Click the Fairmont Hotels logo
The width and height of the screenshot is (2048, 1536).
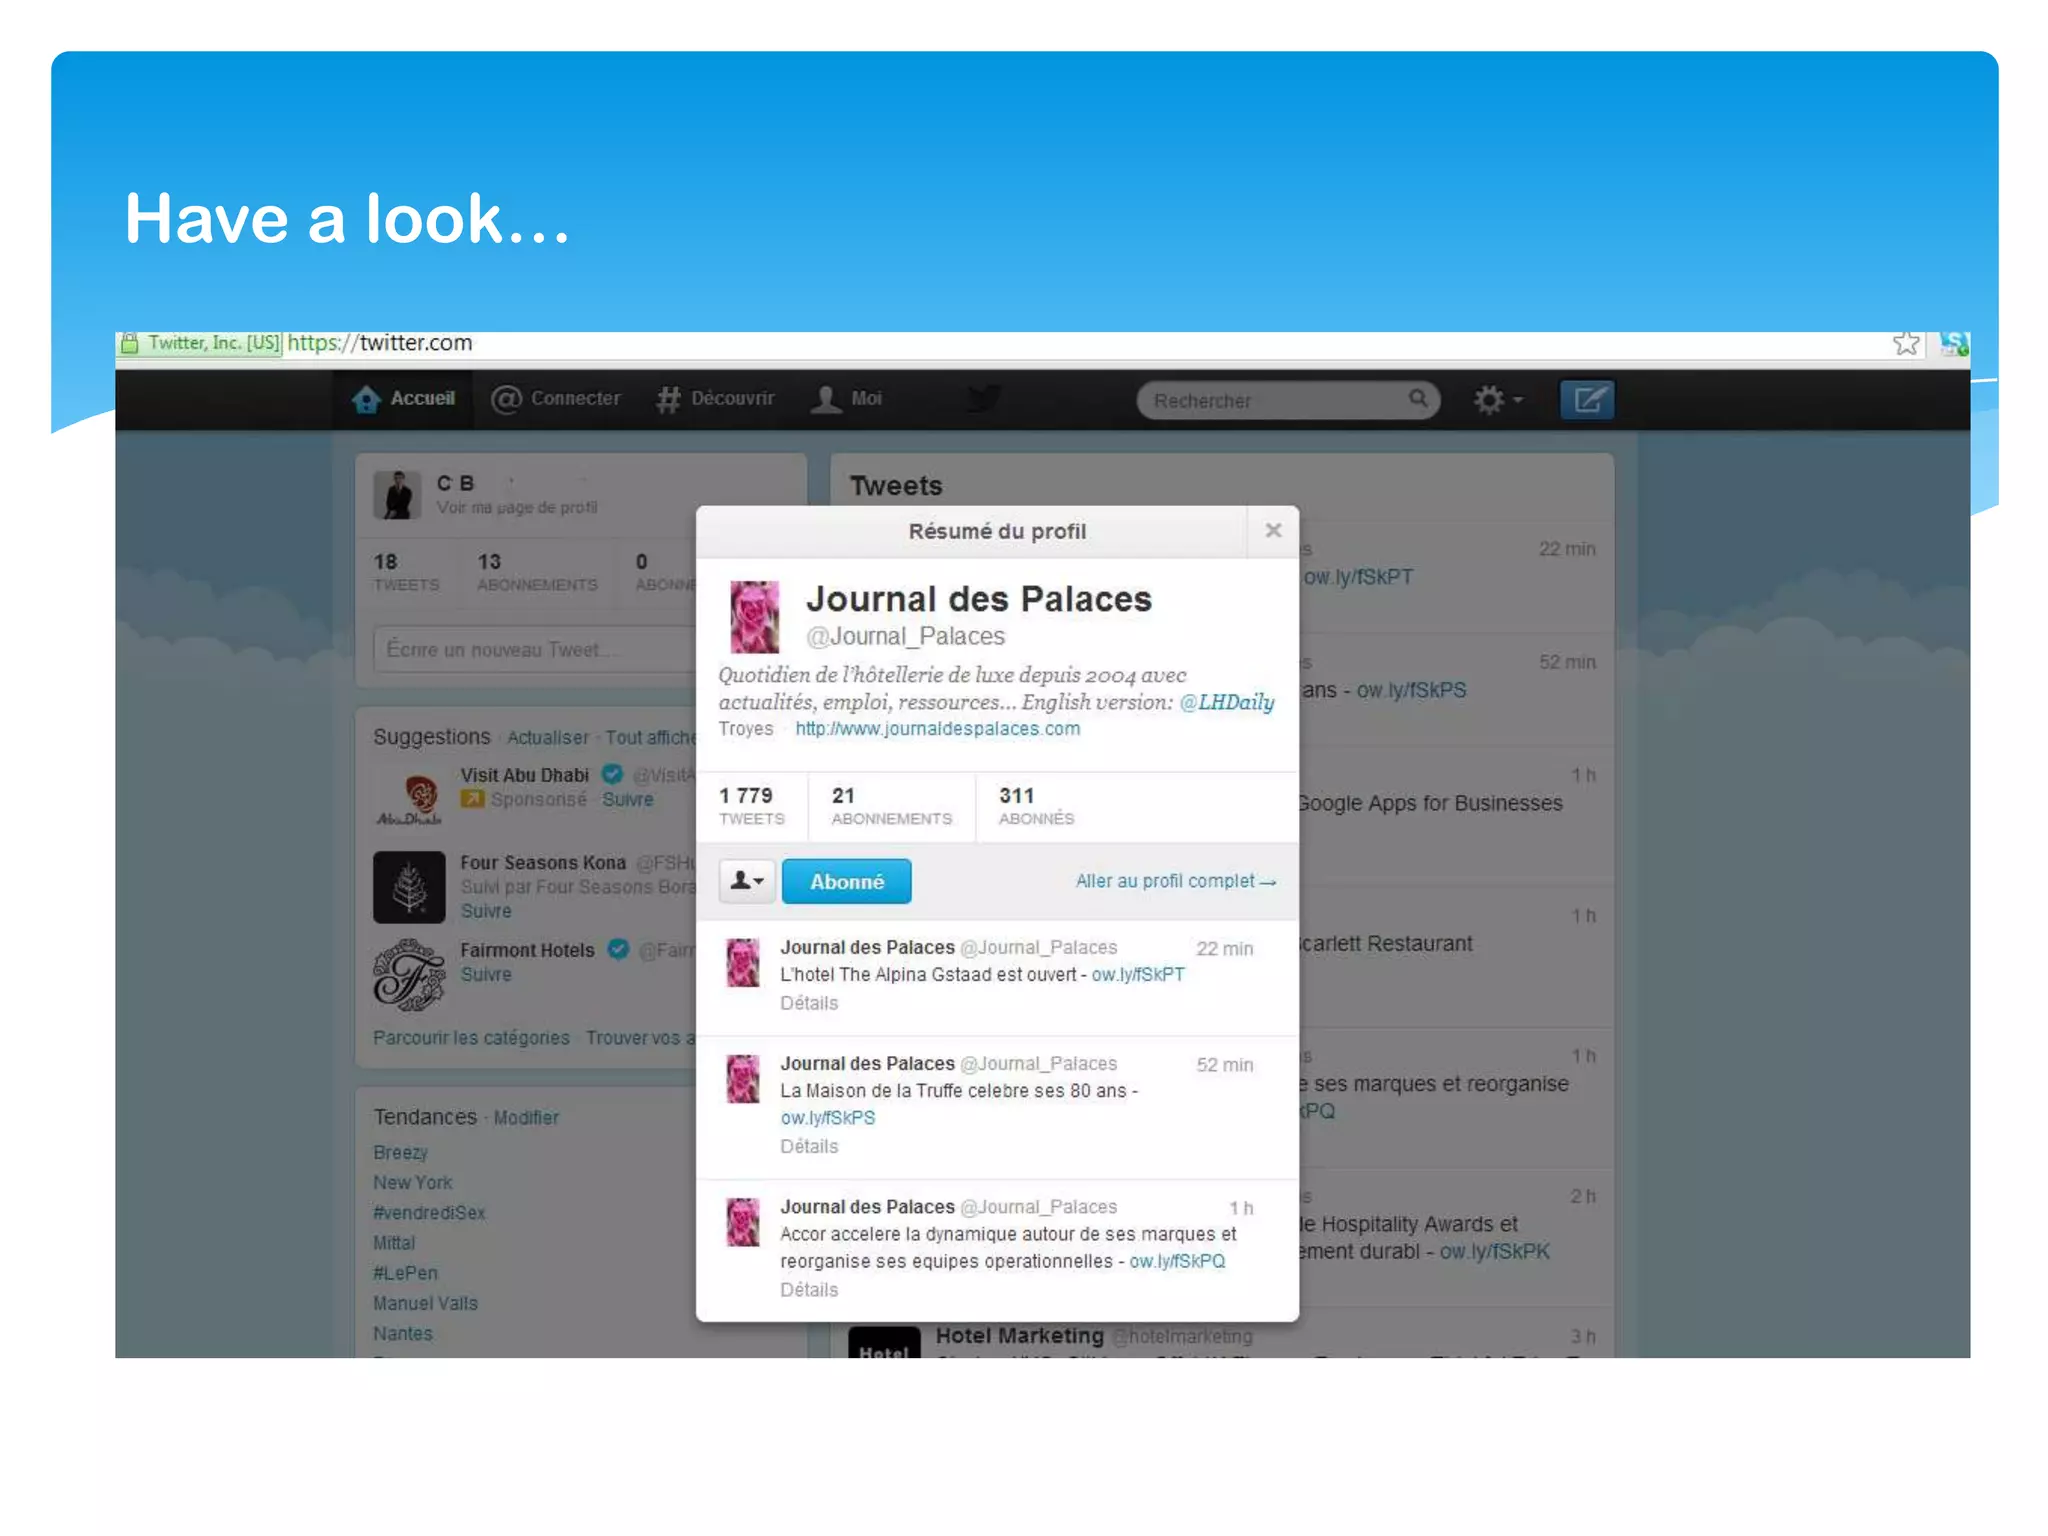[409, 975]
